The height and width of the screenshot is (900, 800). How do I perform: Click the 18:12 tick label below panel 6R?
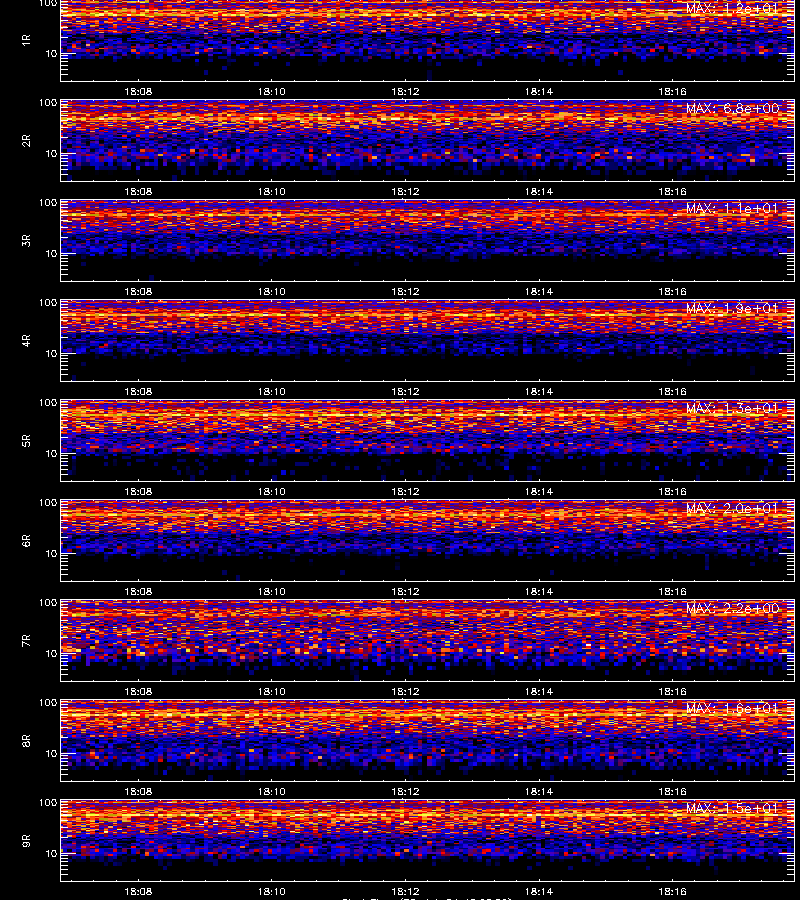coord(405,591)
